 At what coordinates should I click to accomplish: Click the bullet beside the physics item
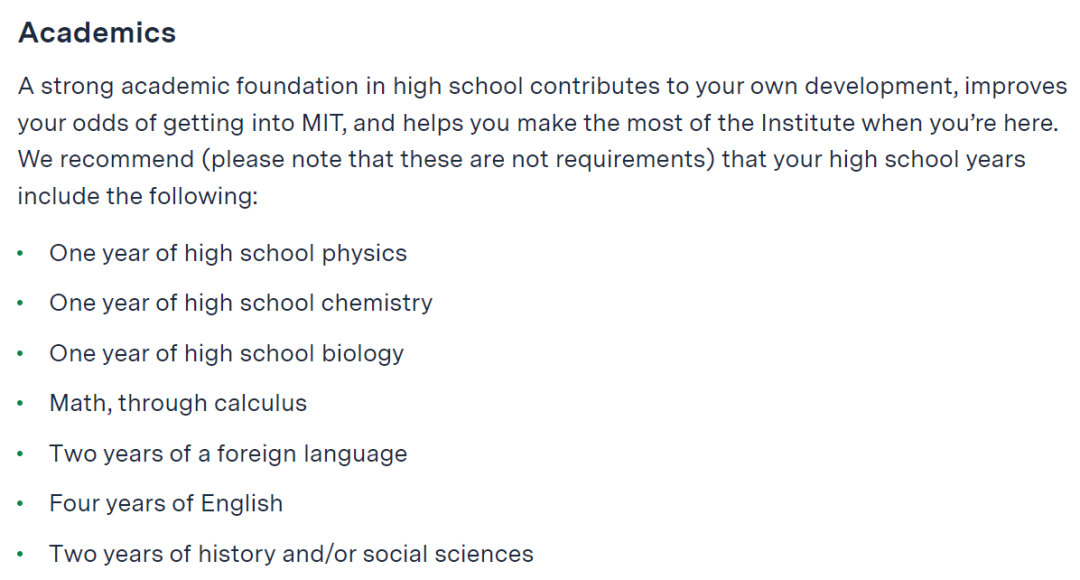(x=21, y=254)
